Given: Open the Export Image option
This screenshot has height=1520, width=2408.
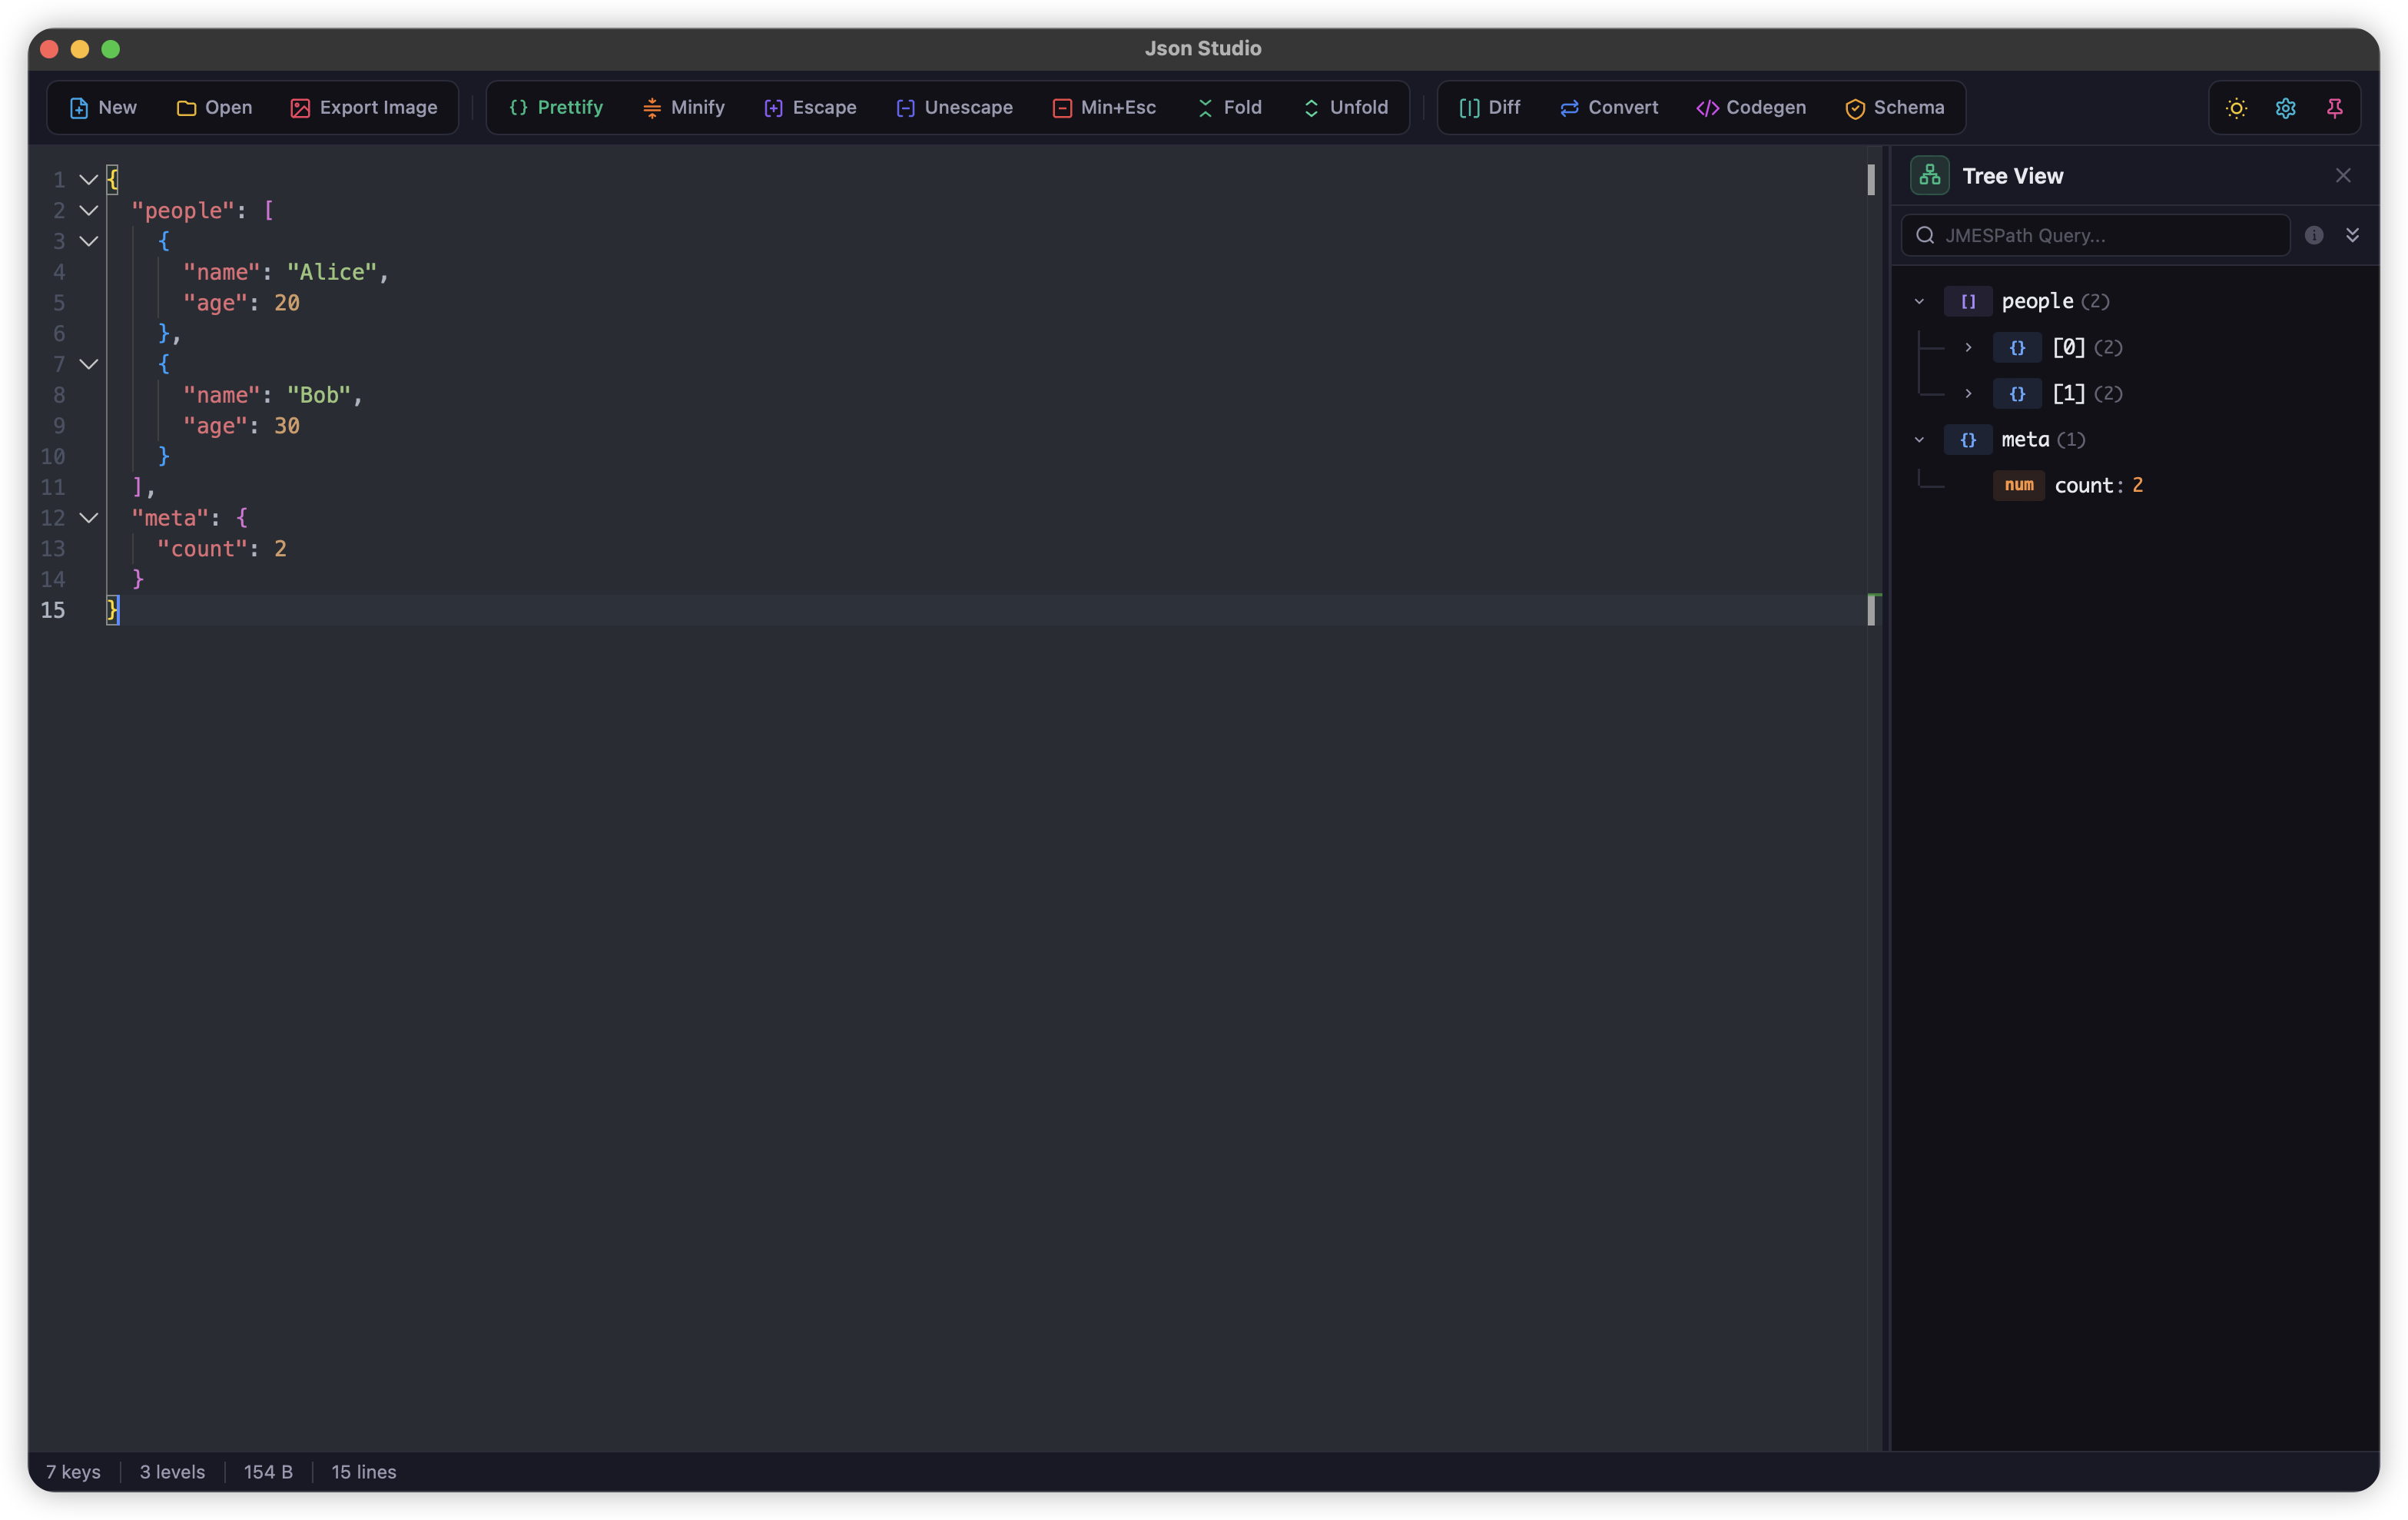Looking at the screenshot, I should point(364,107).
